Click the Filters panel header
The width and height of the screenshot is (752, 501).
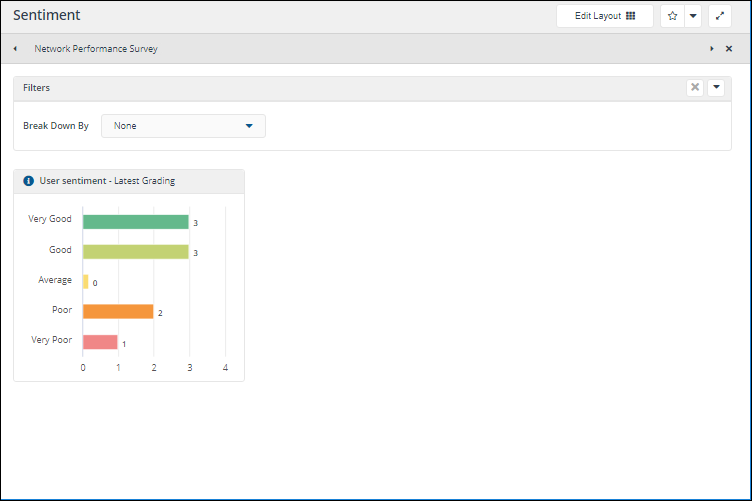[300, 88]
